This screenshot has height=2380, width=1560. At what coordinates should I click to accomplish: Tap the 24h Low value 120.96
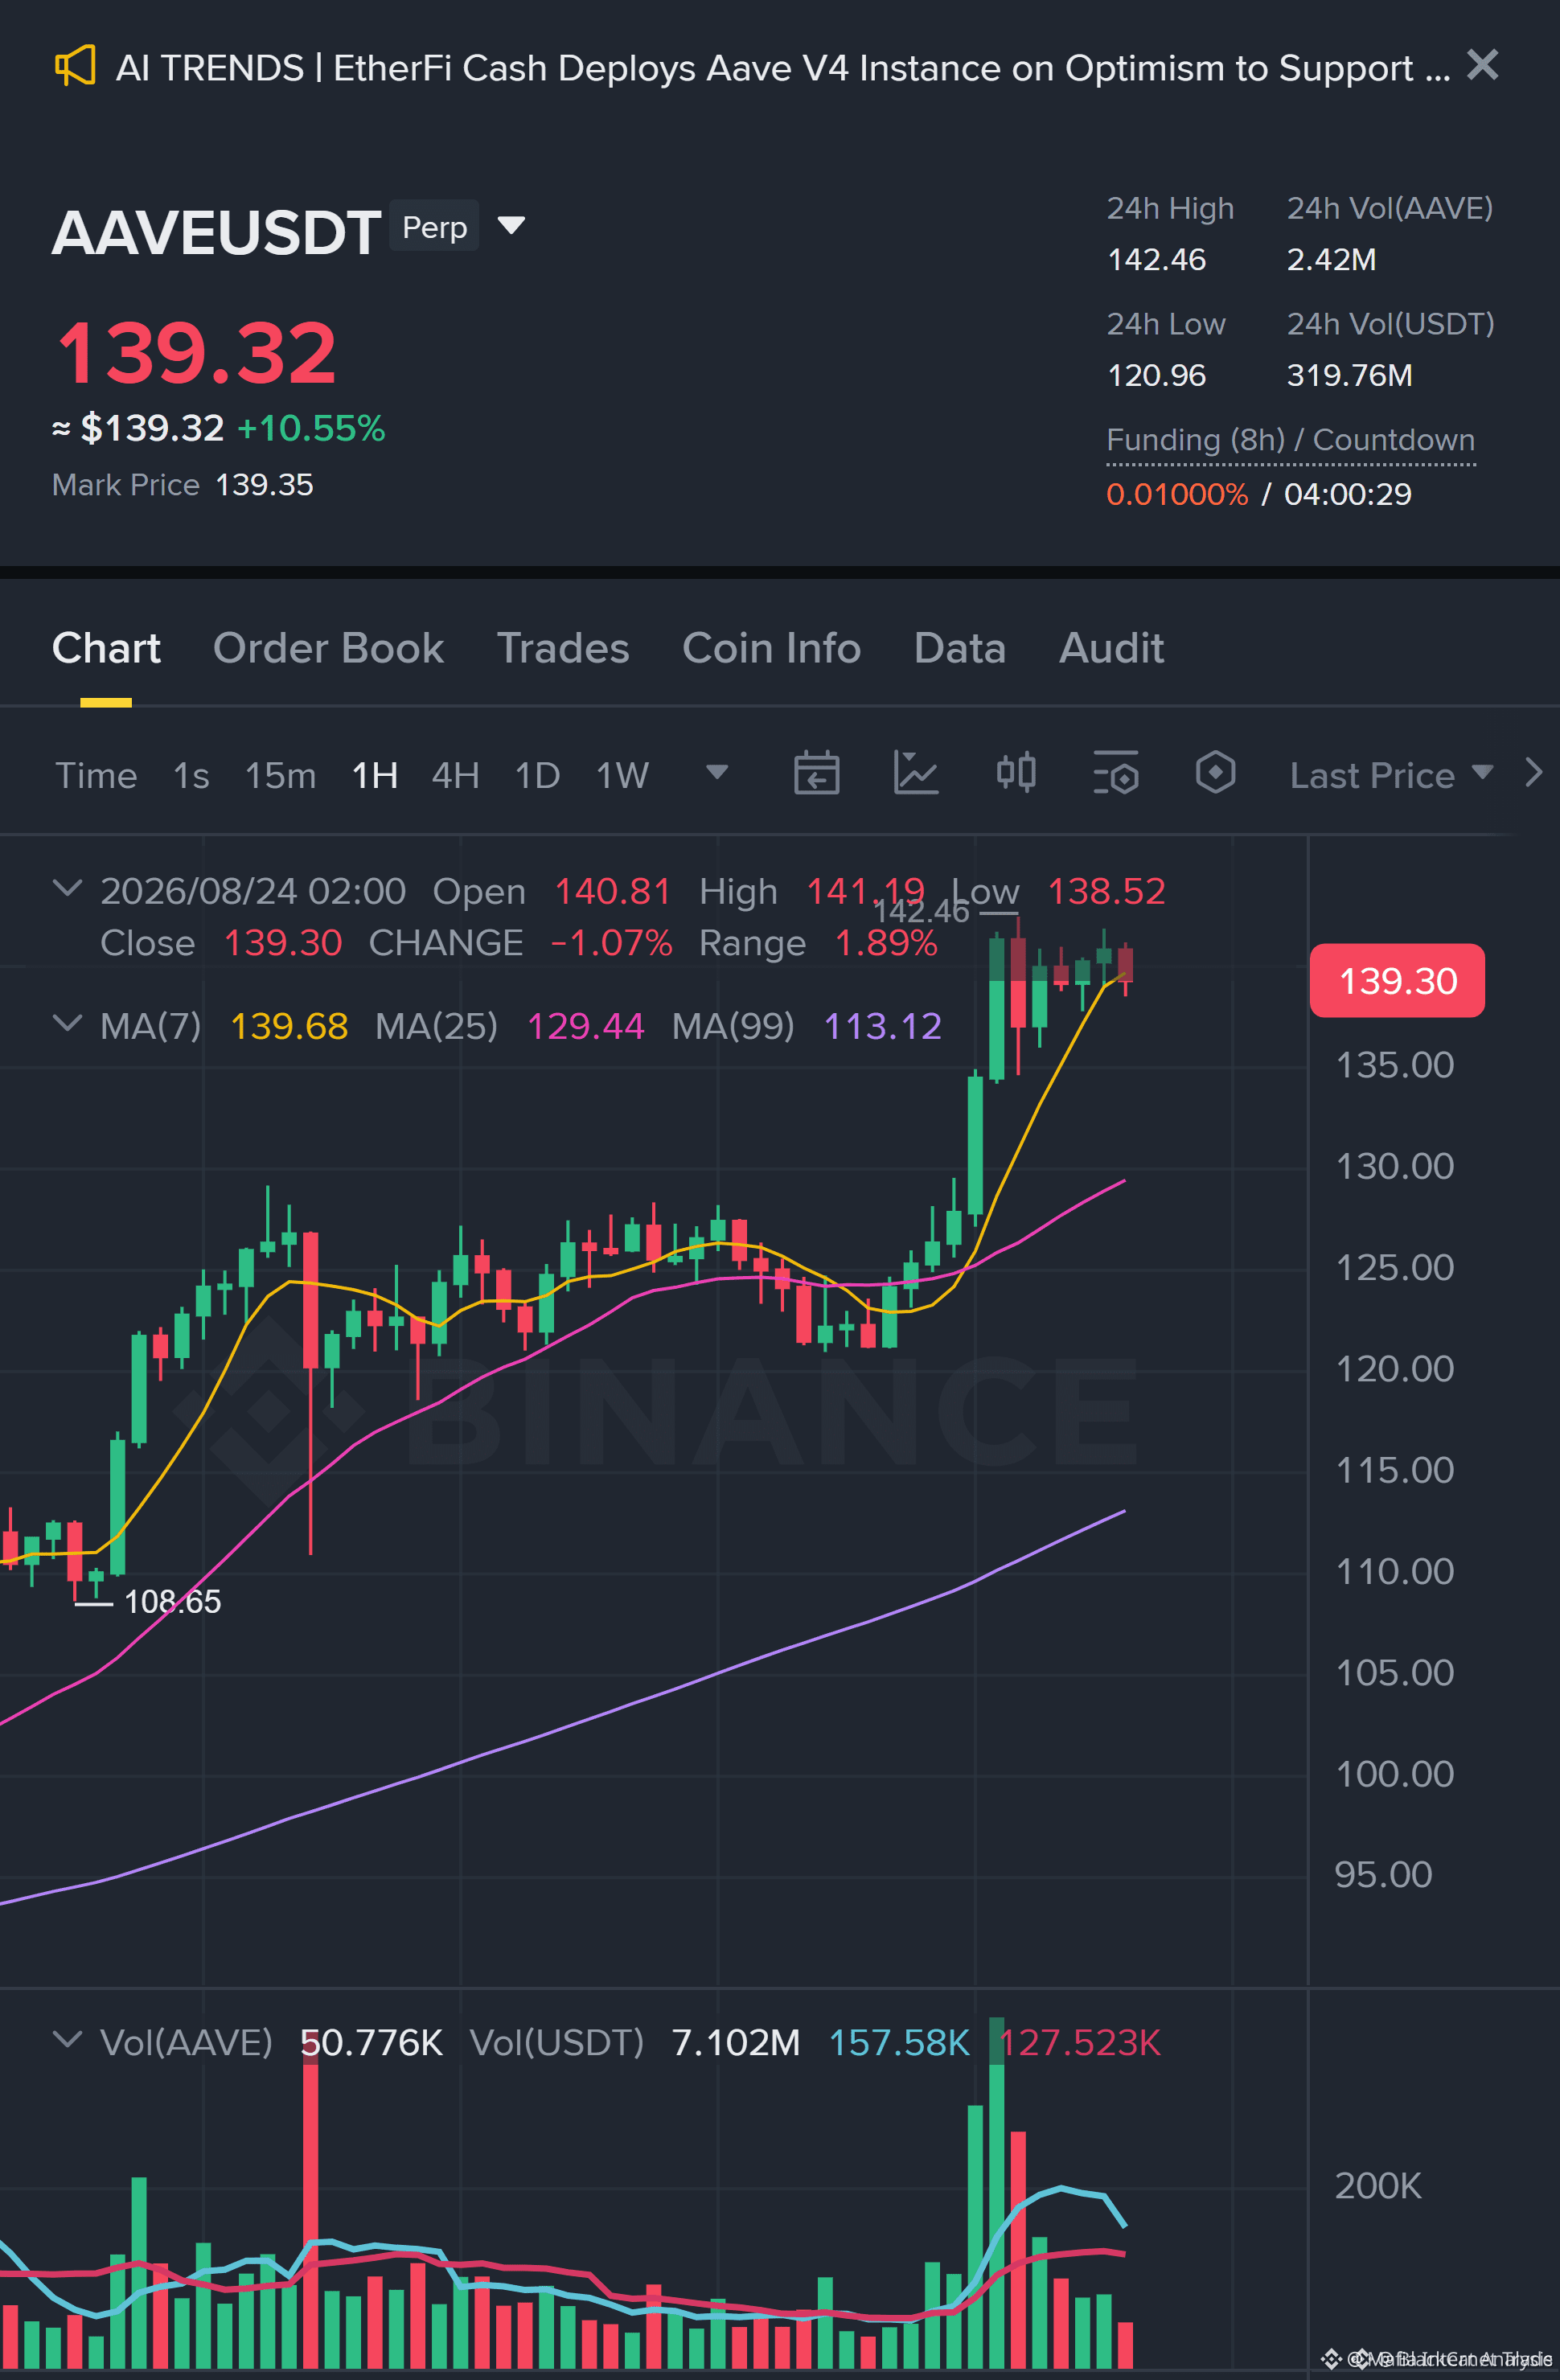pos(1156,376)
